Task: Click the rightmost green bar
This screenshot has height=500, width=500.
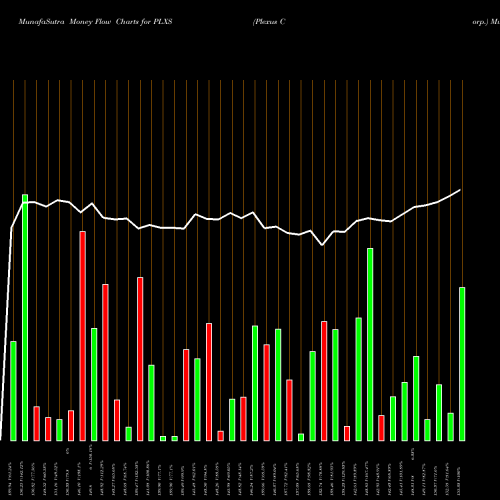Action: tap(462, 364)
